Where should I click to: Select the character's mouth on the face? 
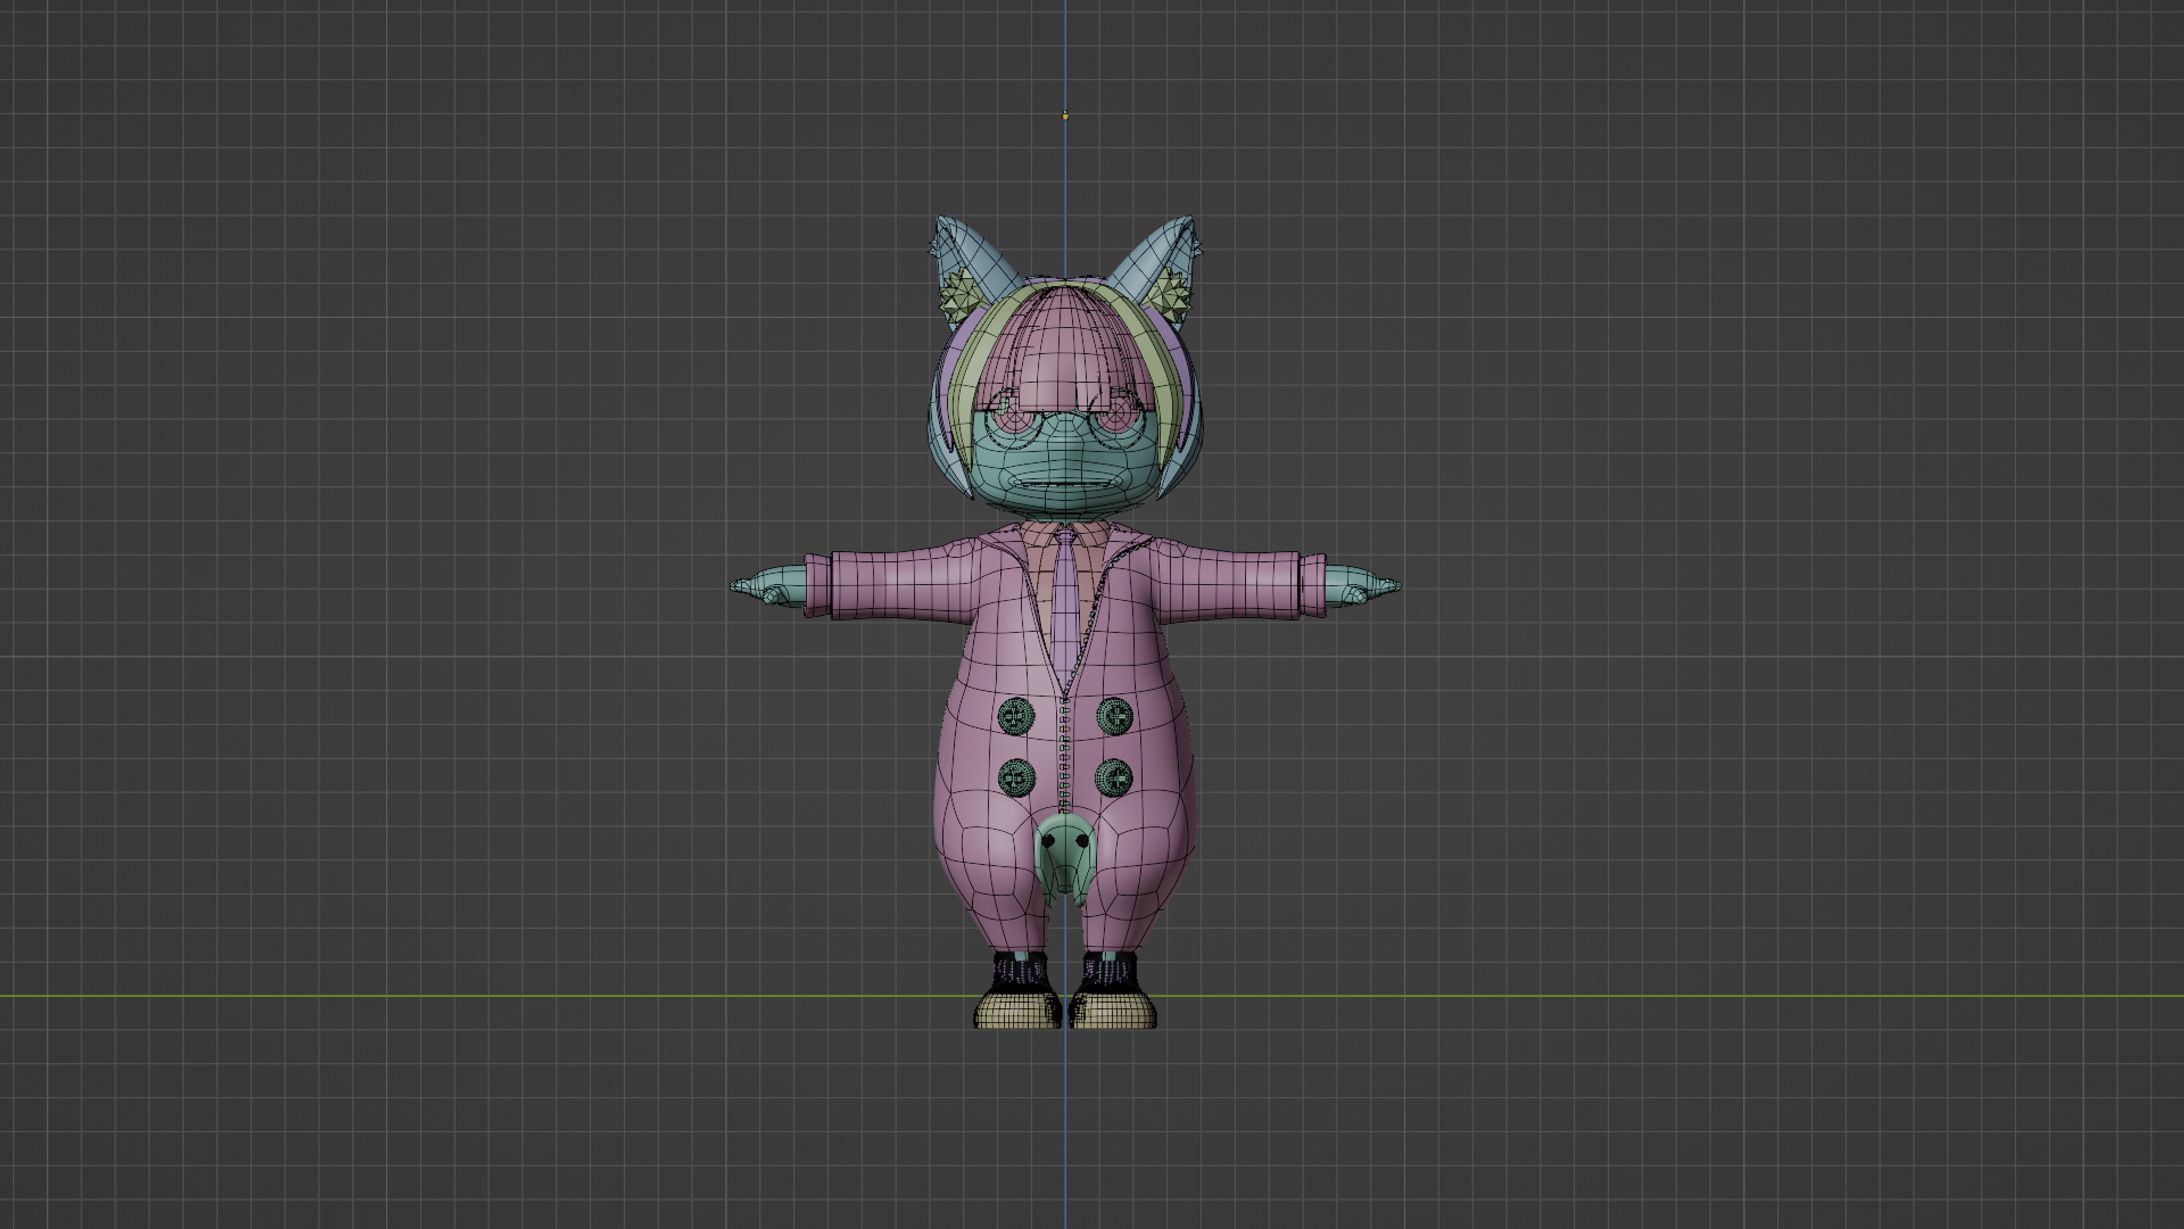[x=1063, y=486]
